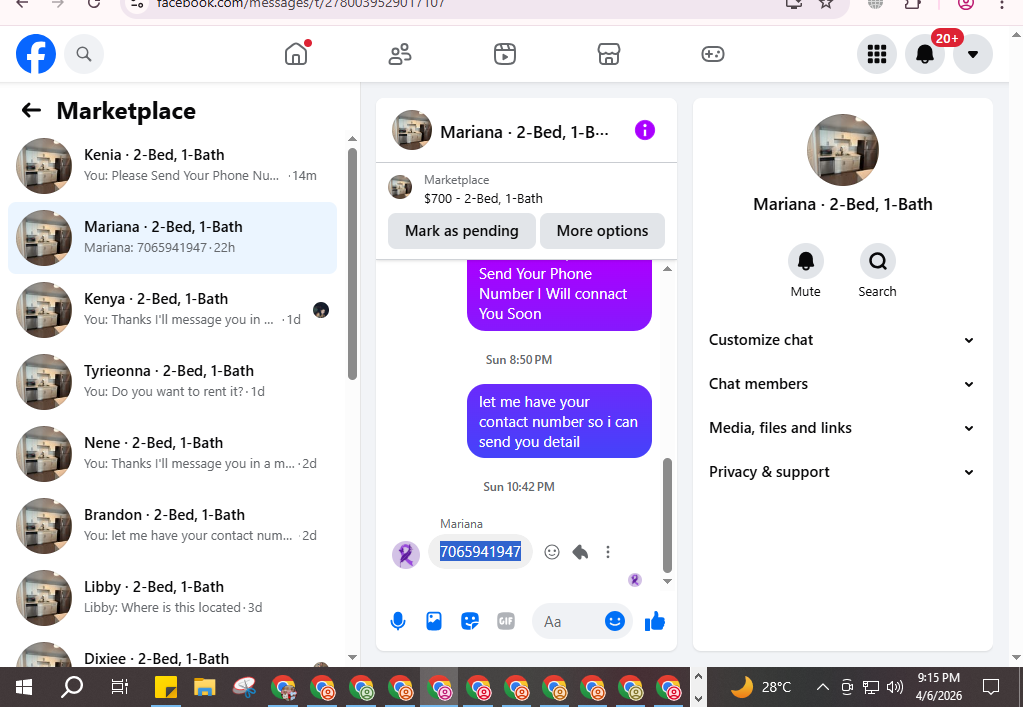This screenshot has height=707, width=1023.
Task: Click 'let me have your contact number' message
Action: pyautogui.click(x=559, y=421)
